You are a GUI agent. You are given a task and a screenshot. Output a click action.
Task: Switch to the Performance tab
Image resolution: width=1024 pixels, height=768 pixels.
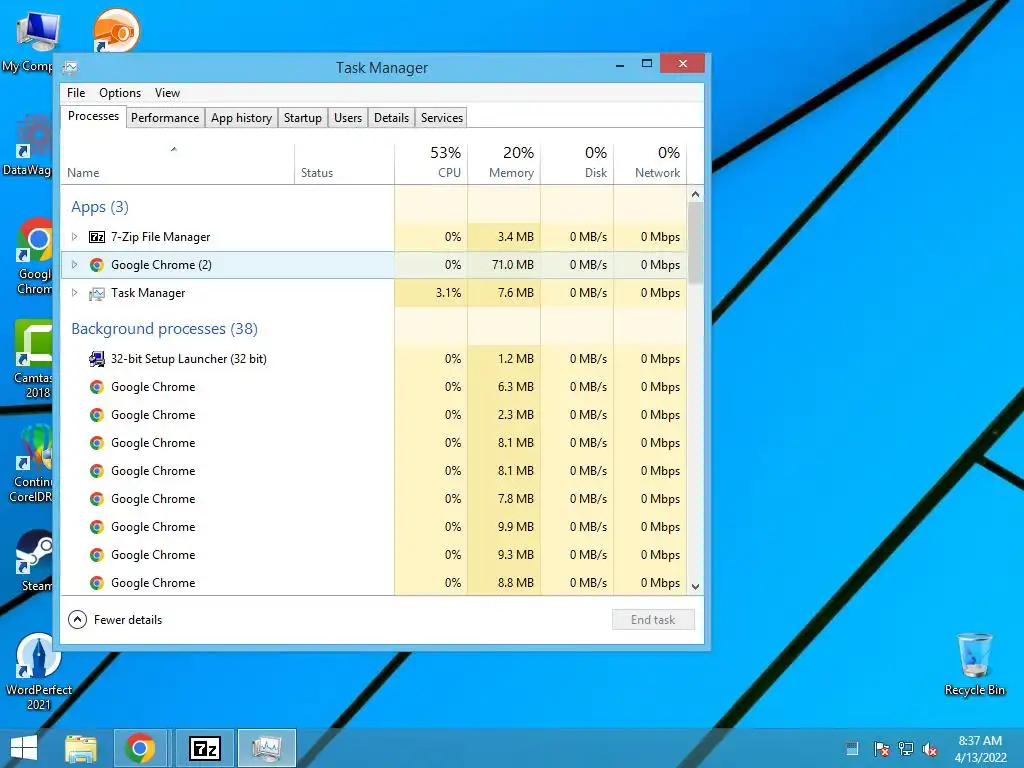[x=165, y=118]
